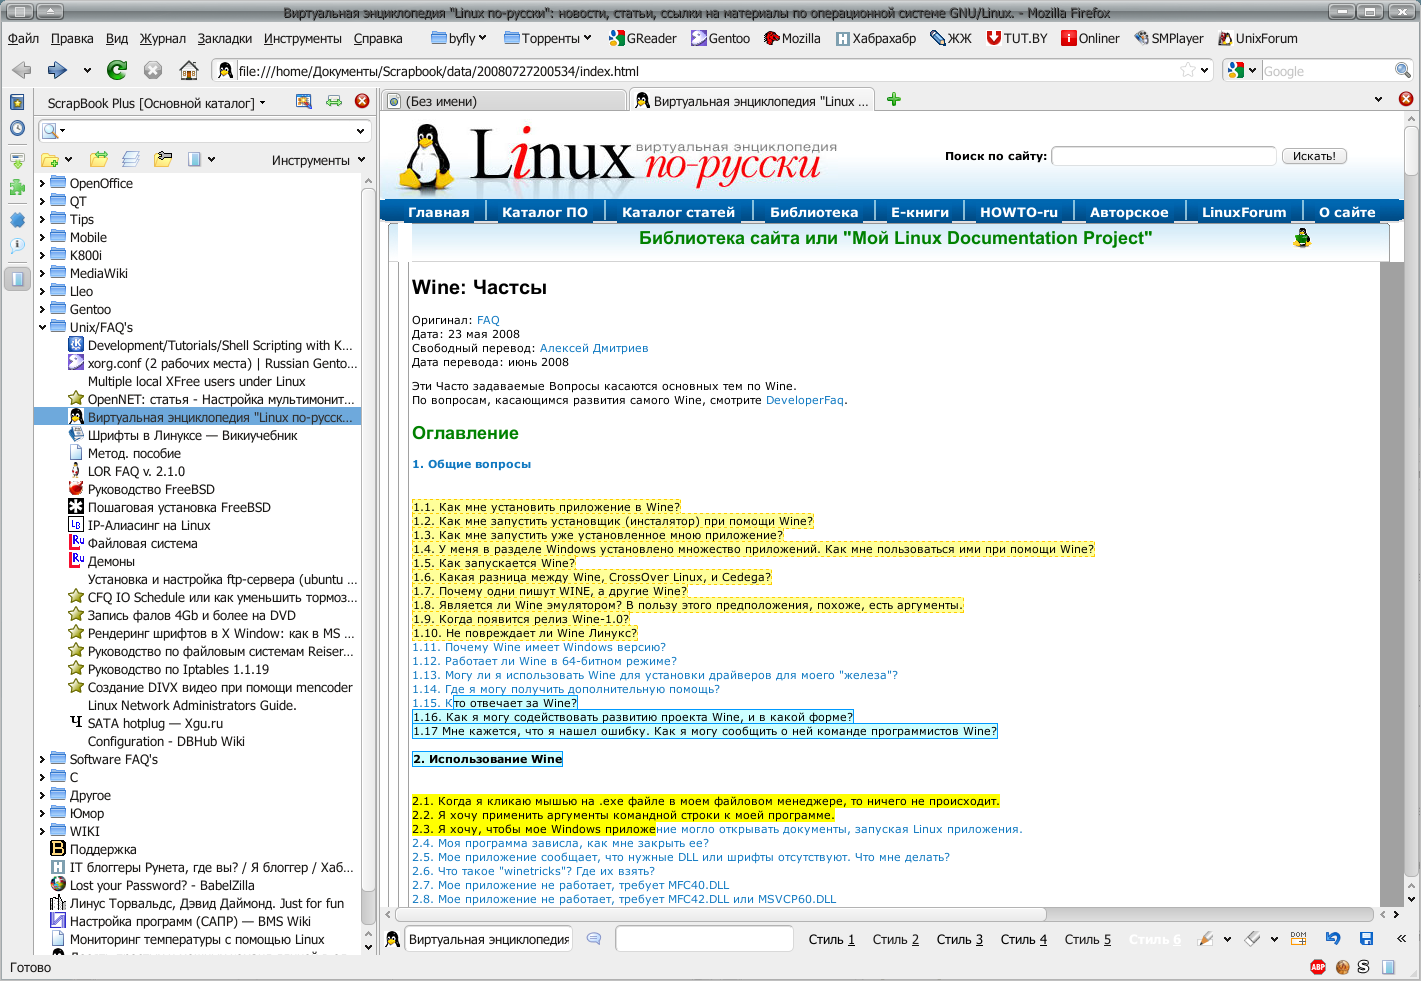The width and height of the screenshot is (1421, 981).
Task: Select the Шрифты в Линуксе — Викиучебник item
Action: pyautogui.click(x=192, y=435)
